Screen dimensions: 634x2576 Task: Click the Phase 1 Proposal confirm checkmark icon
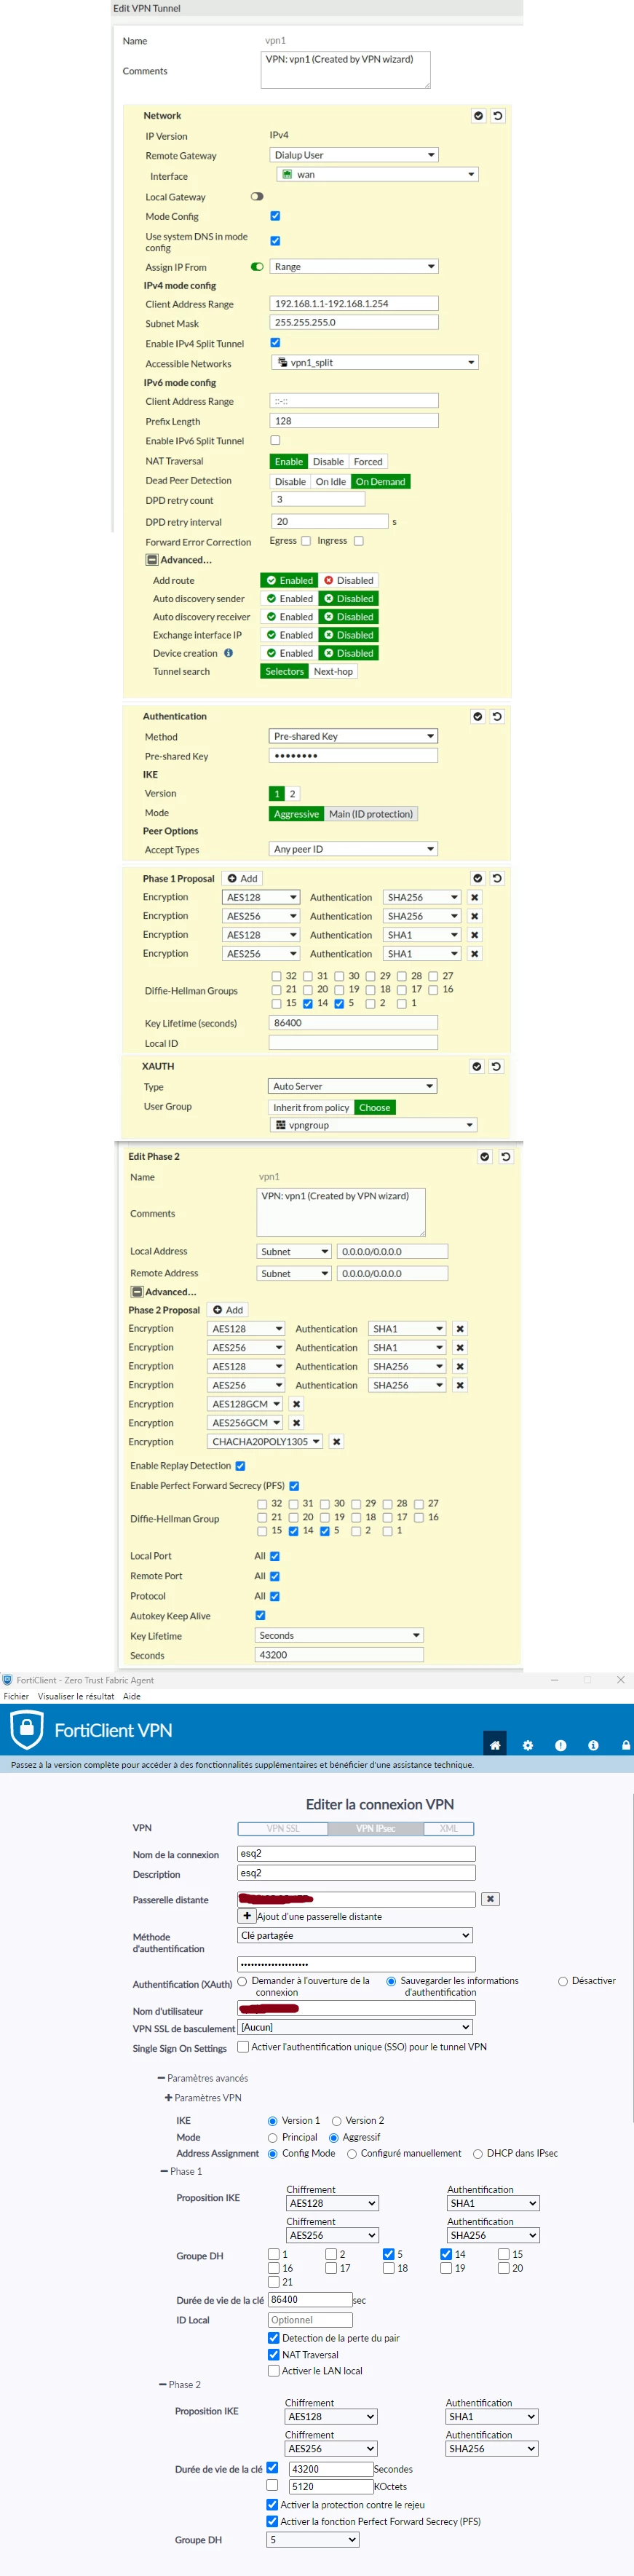tap(477, 879)
